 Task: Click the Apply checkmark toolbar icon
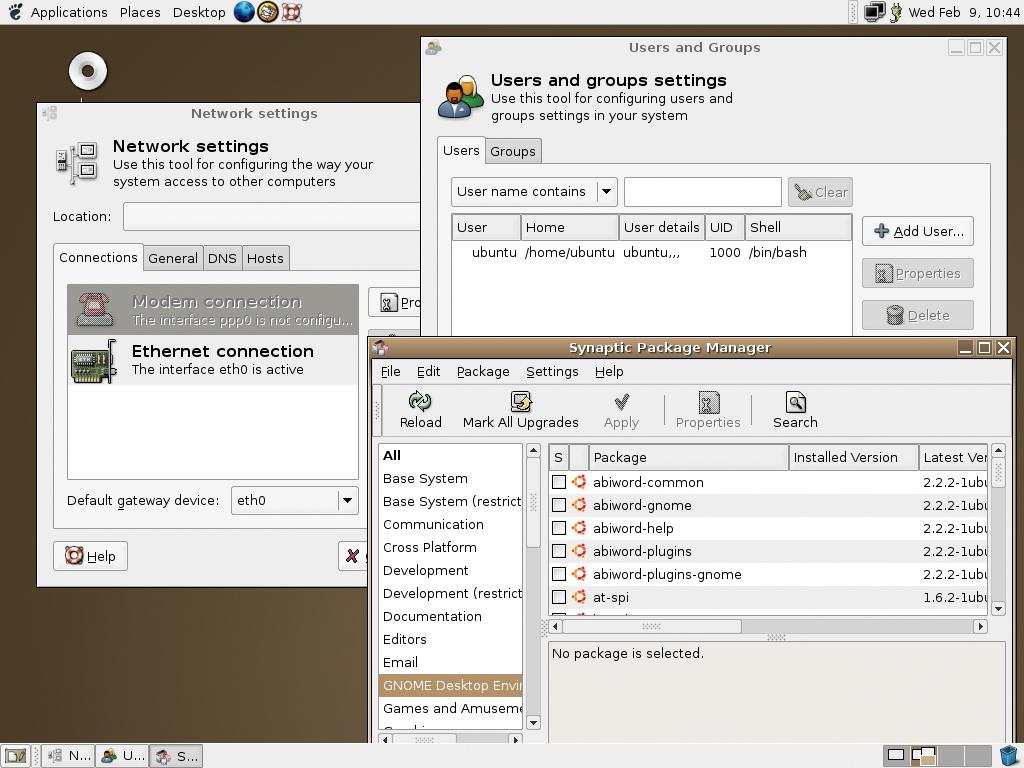pos(622,401)
